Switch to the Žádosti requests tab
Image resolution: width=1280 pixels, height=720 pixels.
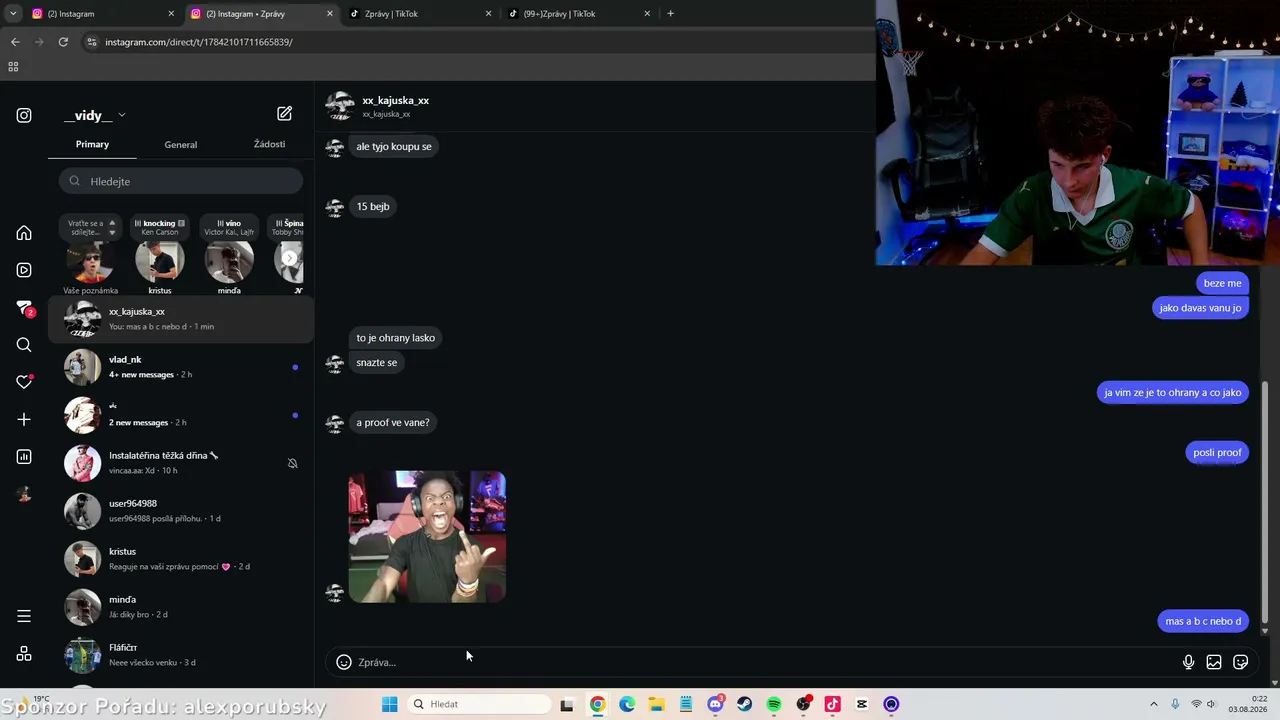pyautogui.click(x=269, y=144)
